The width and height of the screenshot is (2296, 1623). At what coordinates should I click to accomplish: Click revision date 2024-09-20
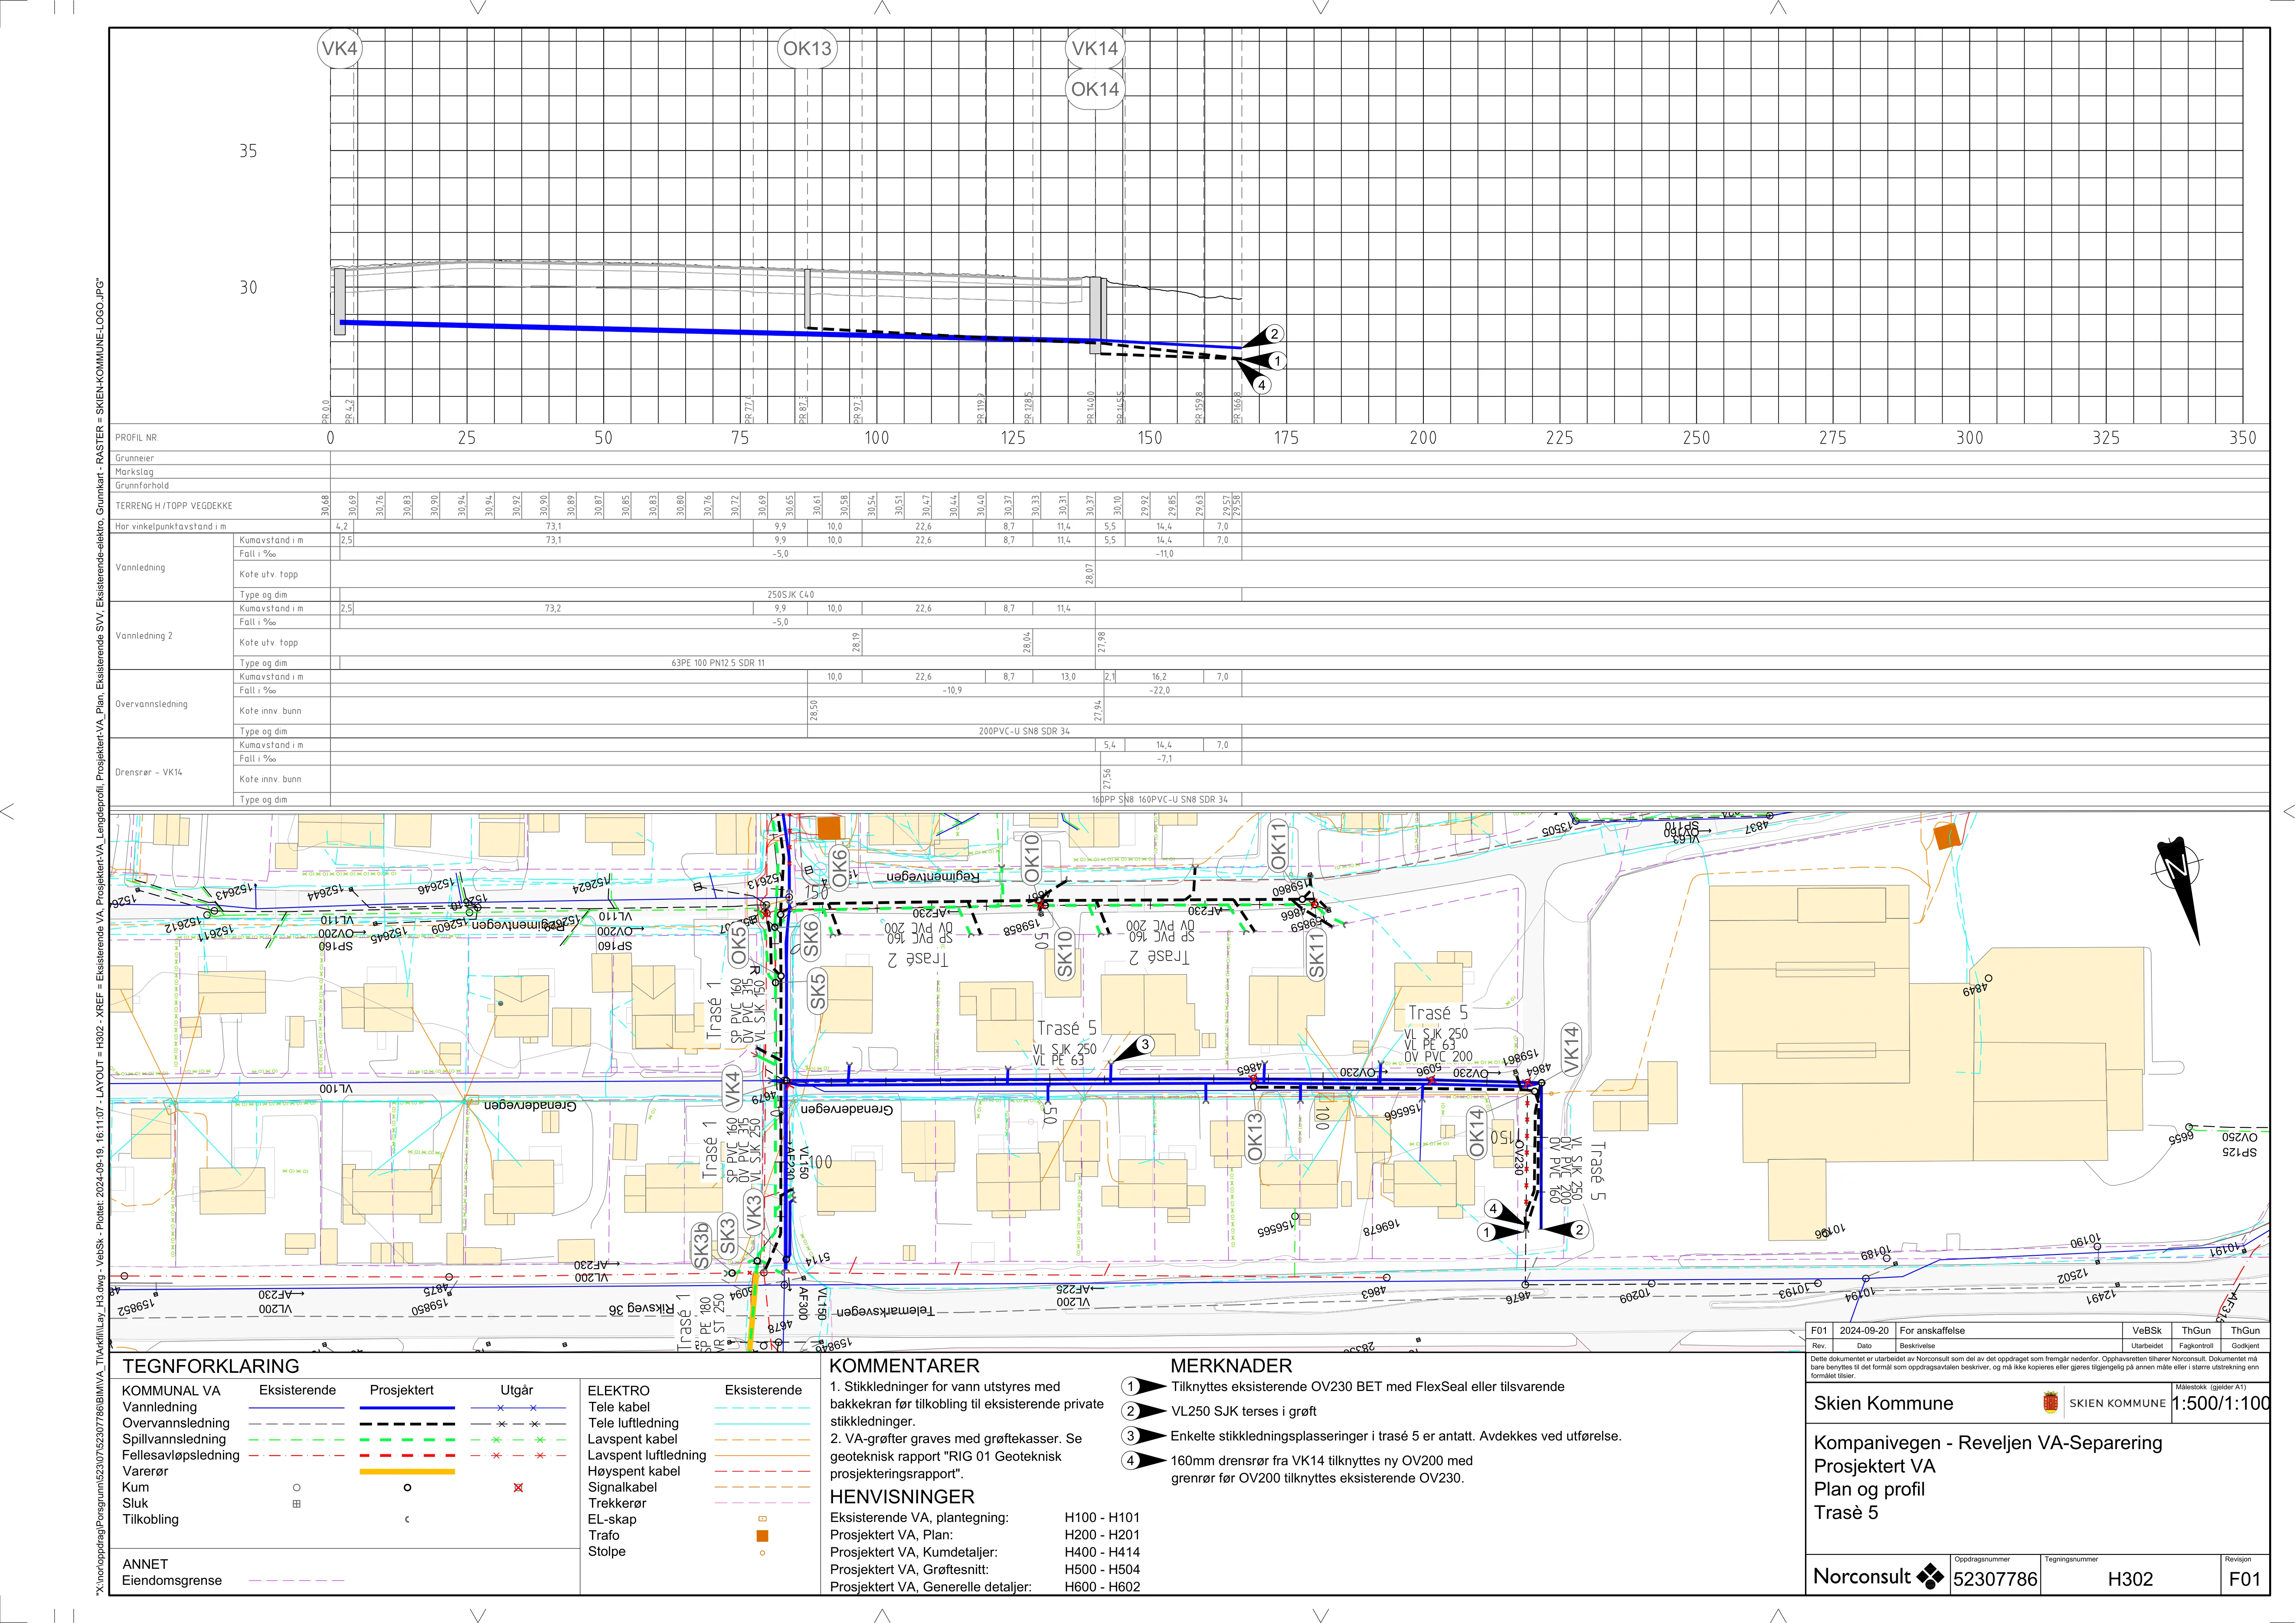pos(1864,1331)
